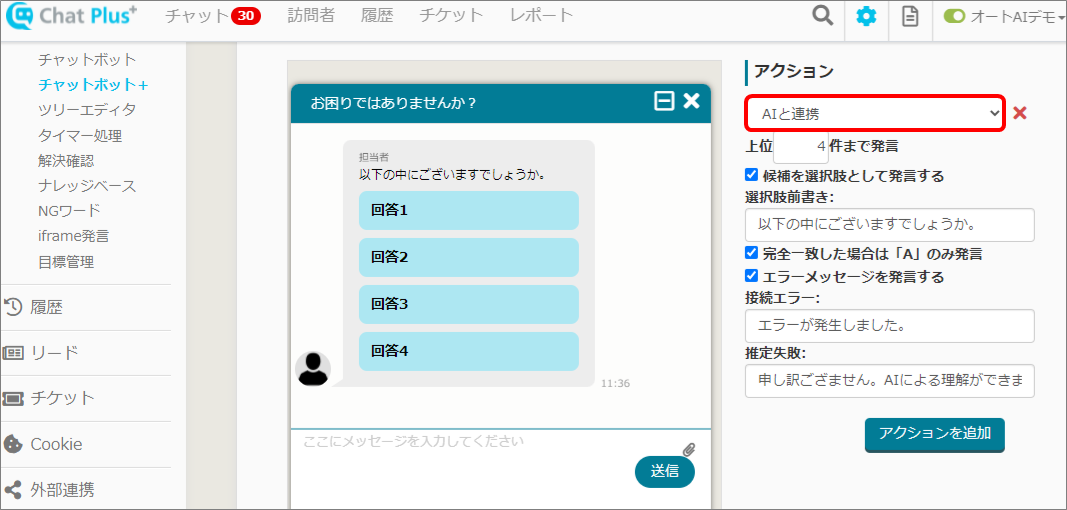Minimize the chat widget window

pos(664,101)
